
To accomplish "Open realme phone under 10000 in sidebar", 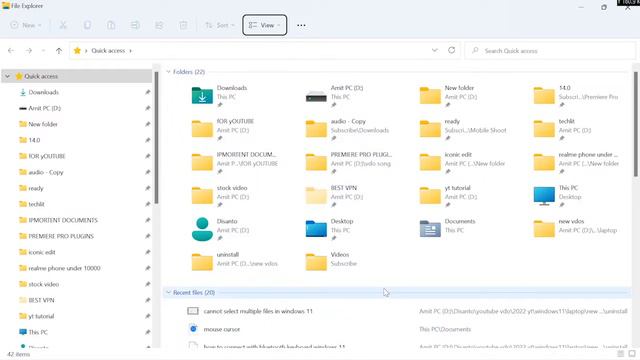I will (x=64, y=268).
